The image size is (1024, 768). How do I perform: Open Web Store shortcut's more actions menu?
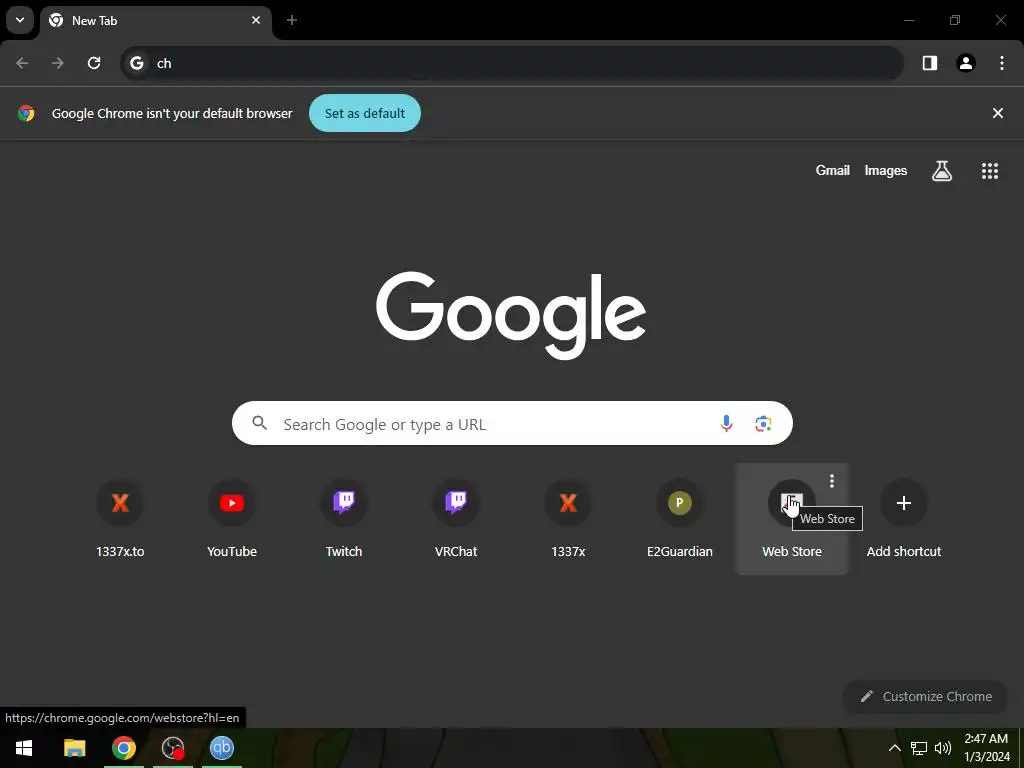pyautogui.click(x=831, y=481)
